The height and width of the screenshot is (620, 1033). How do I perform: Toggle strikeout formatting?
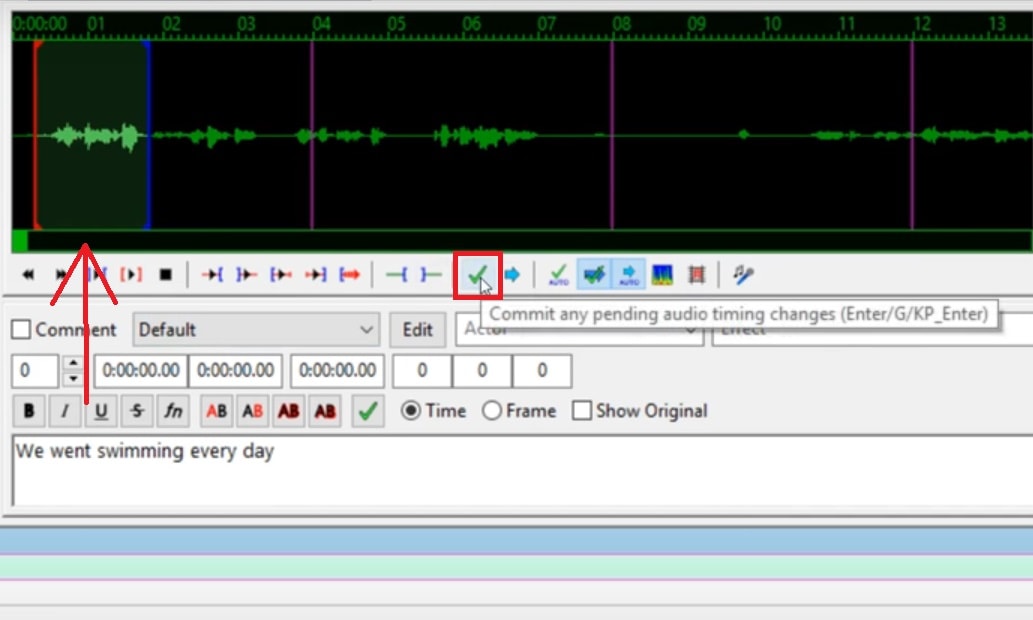pyautogui.click(x=137, y=411)
